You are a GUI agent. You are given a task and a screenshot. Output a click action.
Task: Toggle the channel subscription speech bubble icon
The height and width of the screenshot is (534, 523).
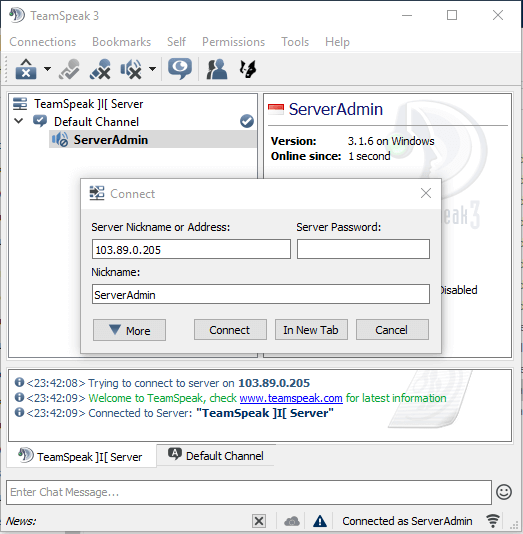click(x=180, y=69)
